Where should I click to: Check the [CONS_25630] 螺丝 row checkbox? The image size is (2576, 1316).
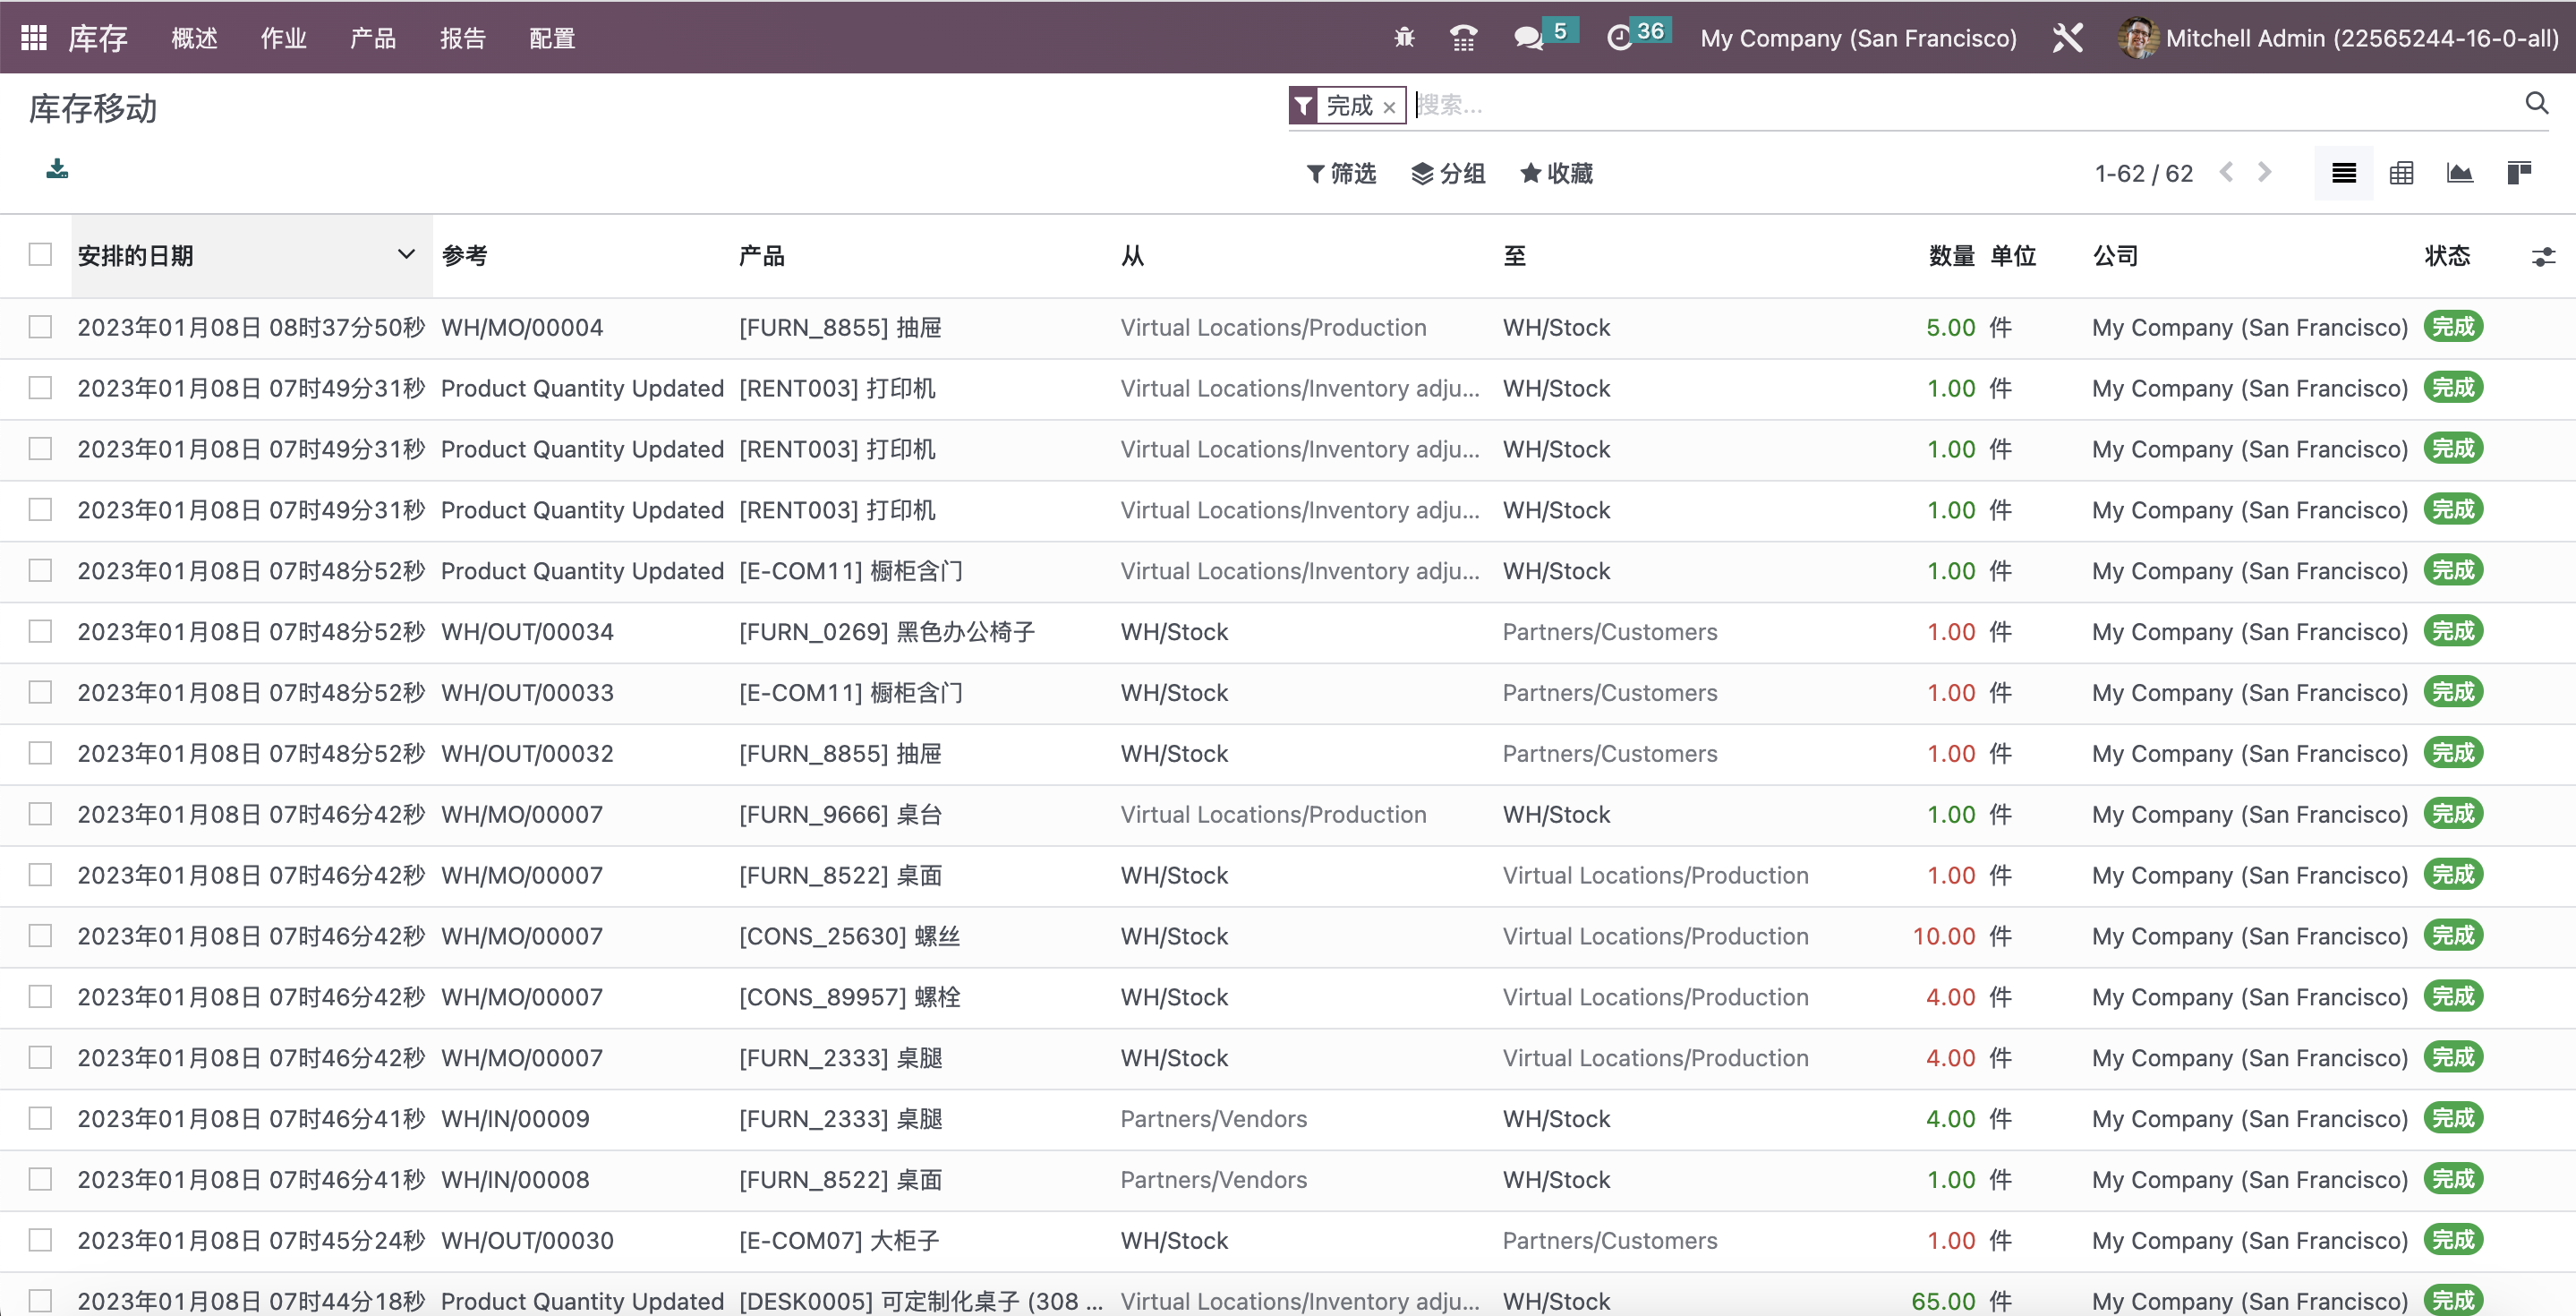pos(40,936)
